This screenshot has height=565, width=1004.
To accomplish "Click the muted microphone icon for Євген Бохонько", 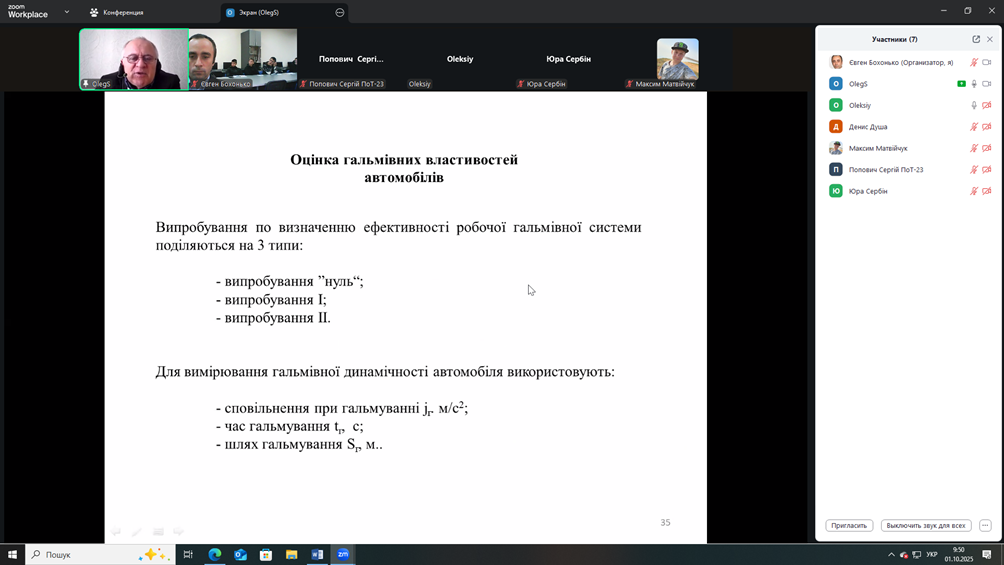I will pos(974,62).
